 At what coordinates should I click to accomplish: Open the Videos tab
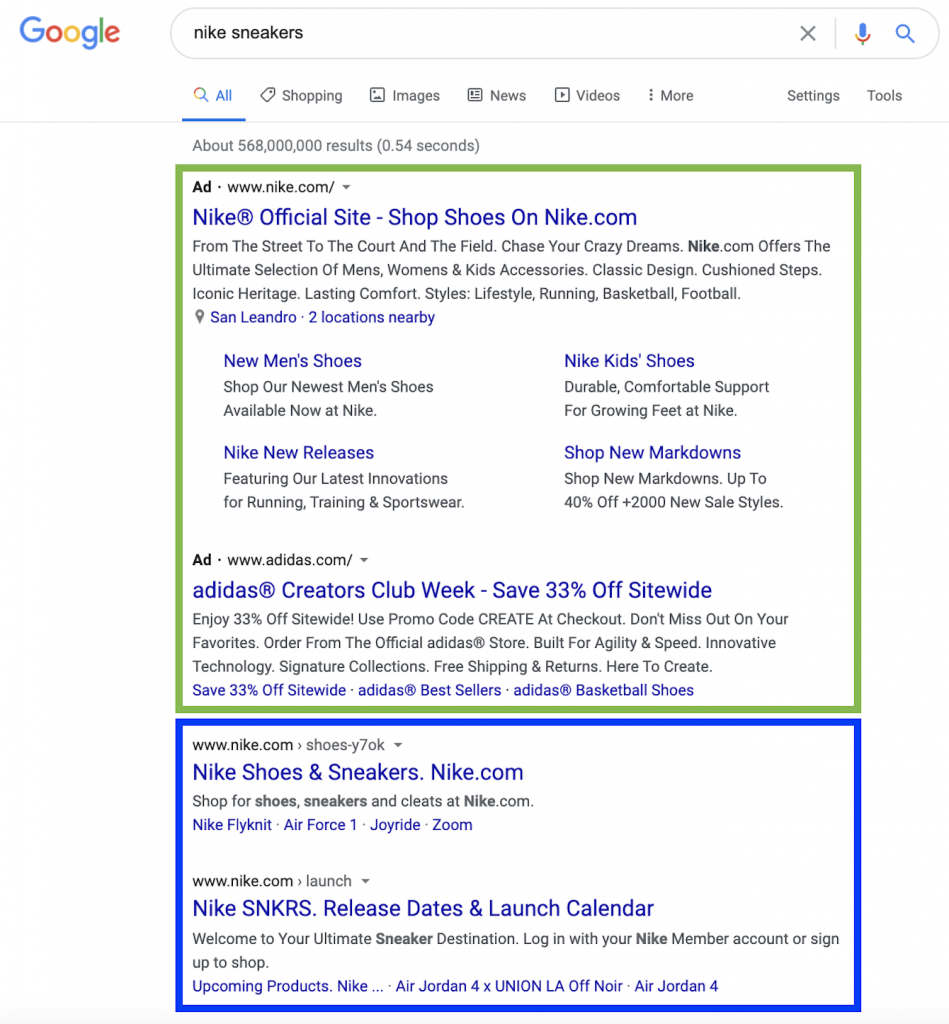tap(587, 95)
